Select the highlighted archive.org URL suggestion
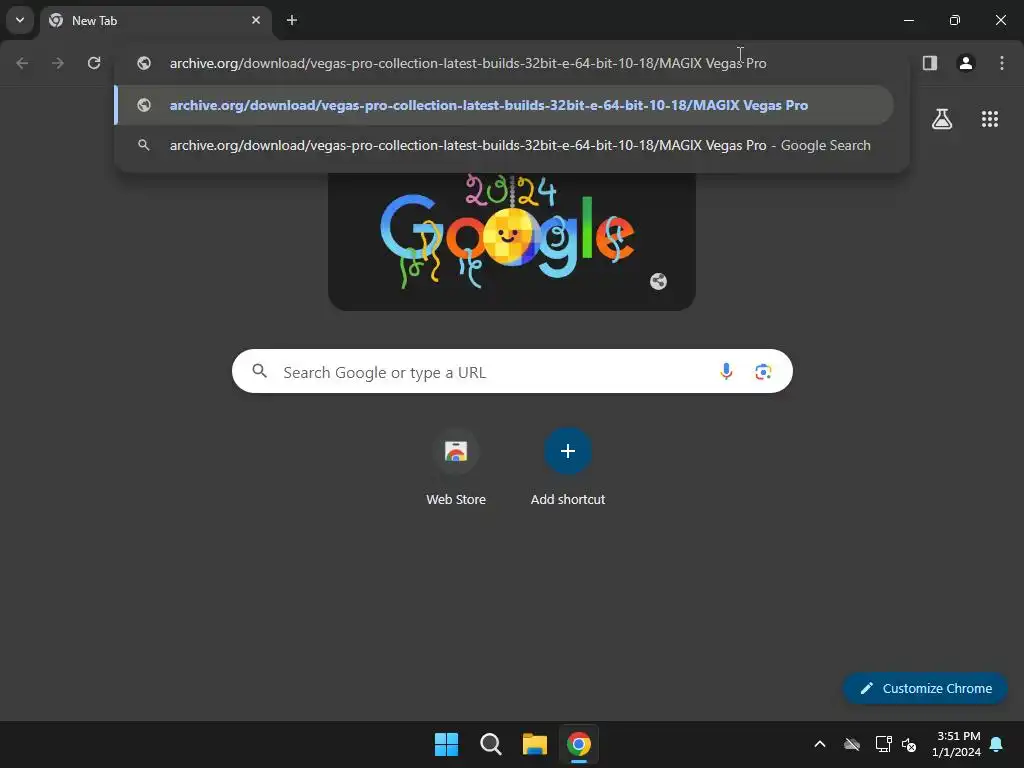This screenshot has width=1024, height=768. [504, 105]
